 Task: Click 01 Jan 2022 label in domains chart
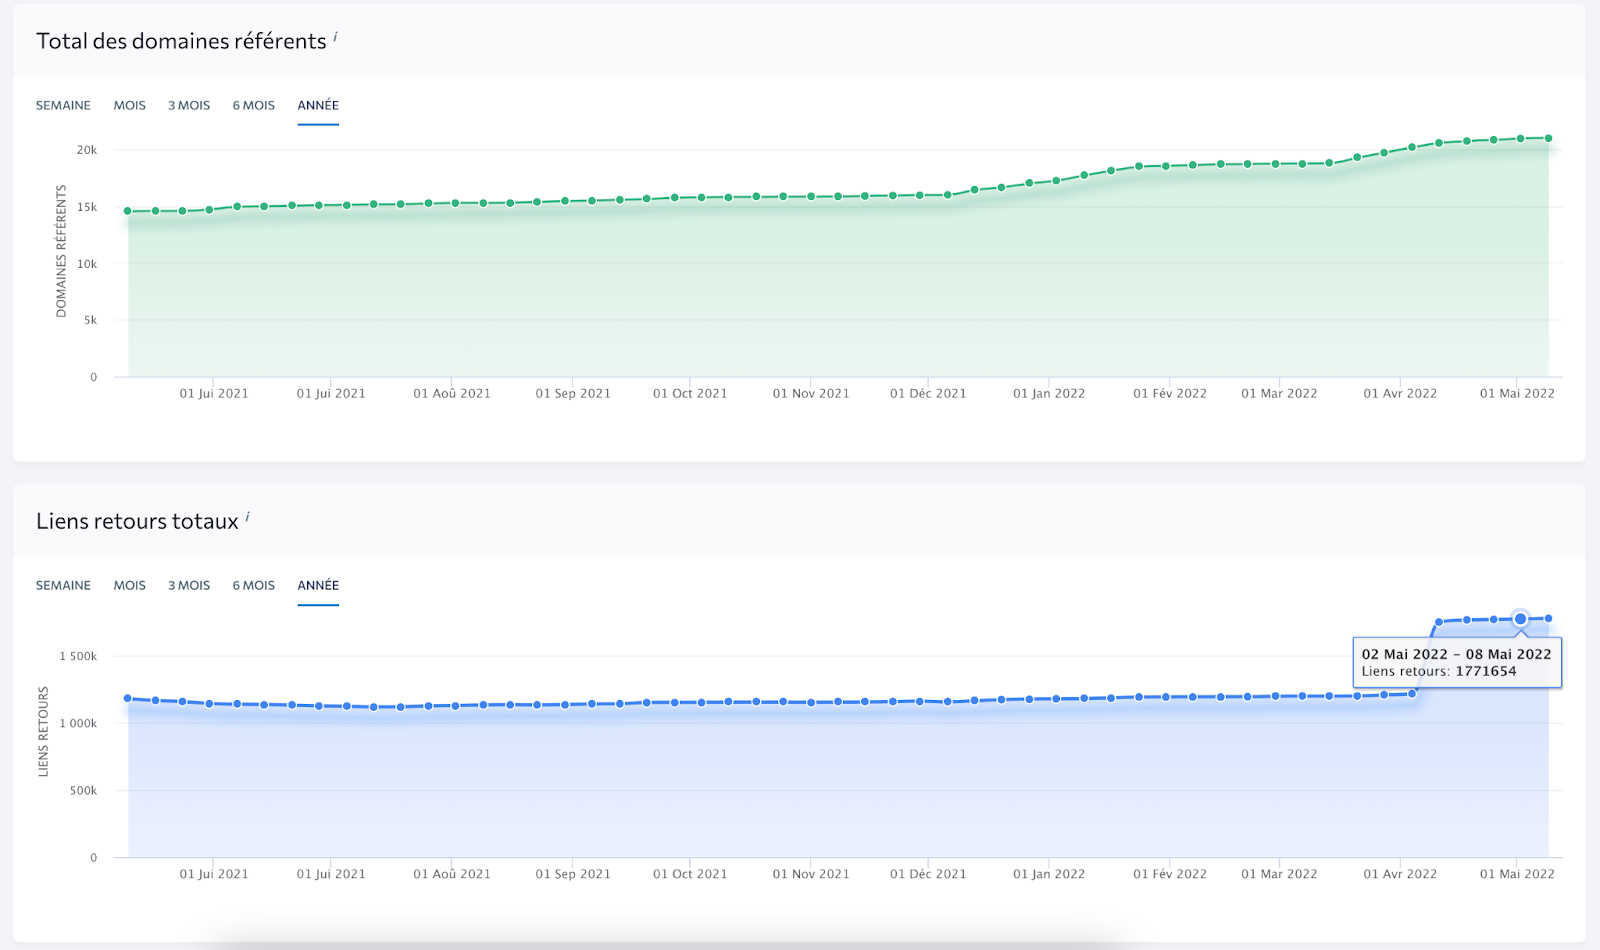click(x=1049, y=393)
